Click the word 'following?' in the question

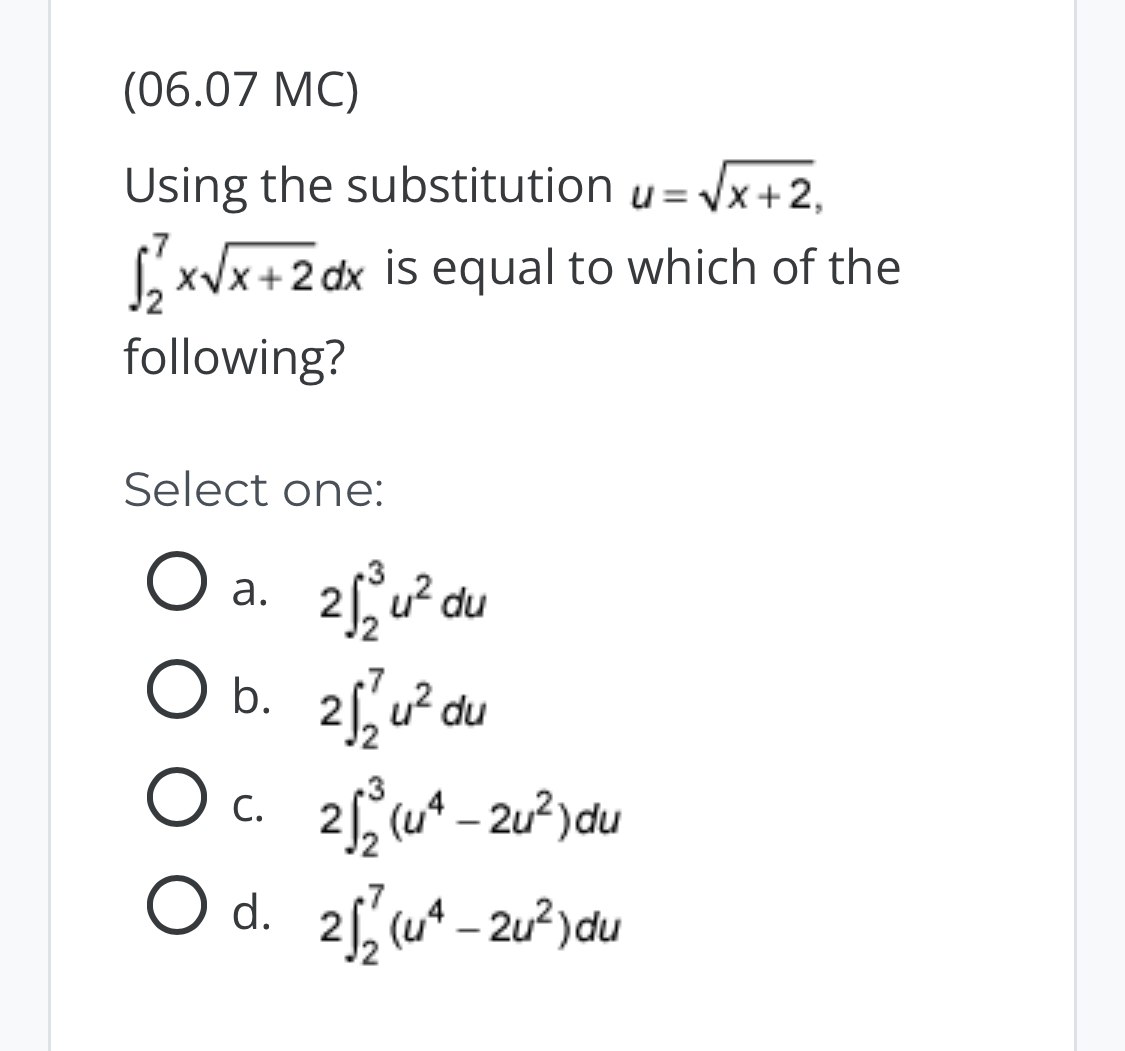pyautogui.click(x=232, y=357)
